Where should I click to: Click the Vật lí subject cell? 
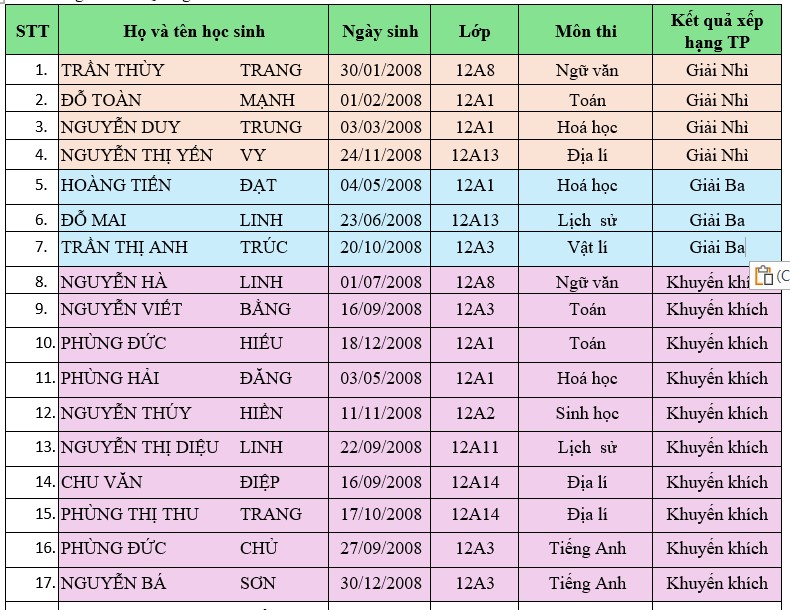(x=586, y=247)
